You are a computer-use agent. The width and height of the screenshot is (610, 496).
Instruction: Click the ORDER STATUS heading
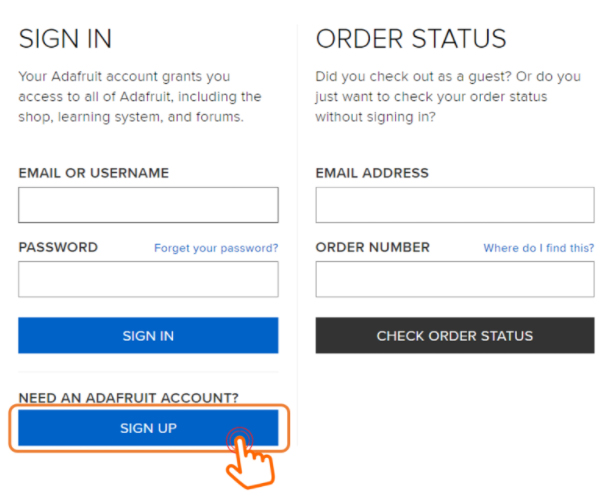coord(411,39)
